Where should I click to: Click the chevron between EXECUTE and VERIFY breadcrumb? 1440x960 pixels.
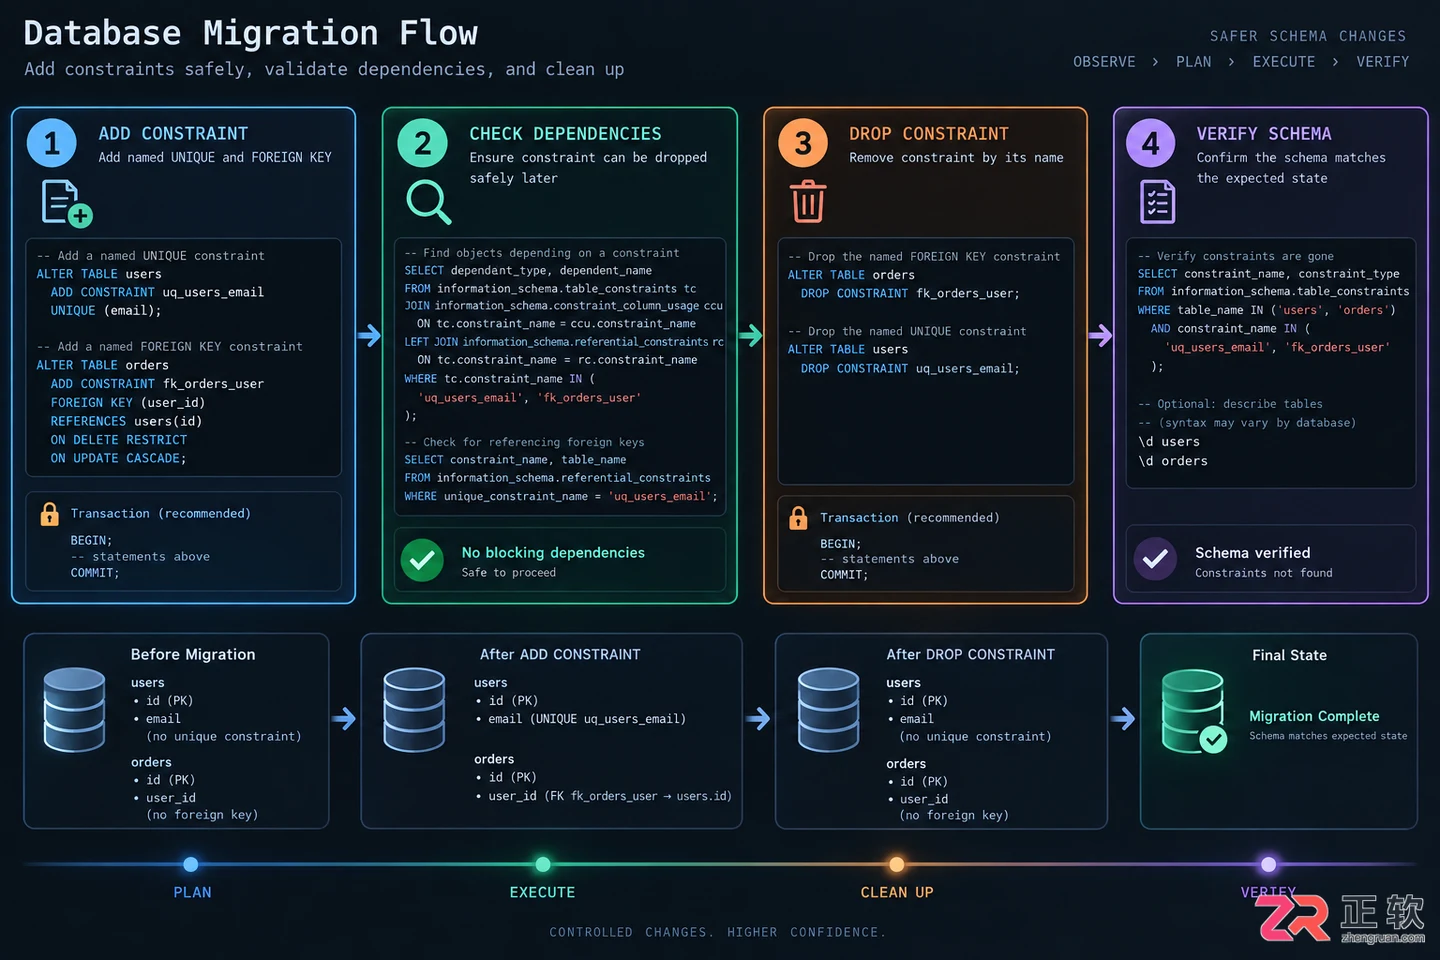coord(1335,62)
